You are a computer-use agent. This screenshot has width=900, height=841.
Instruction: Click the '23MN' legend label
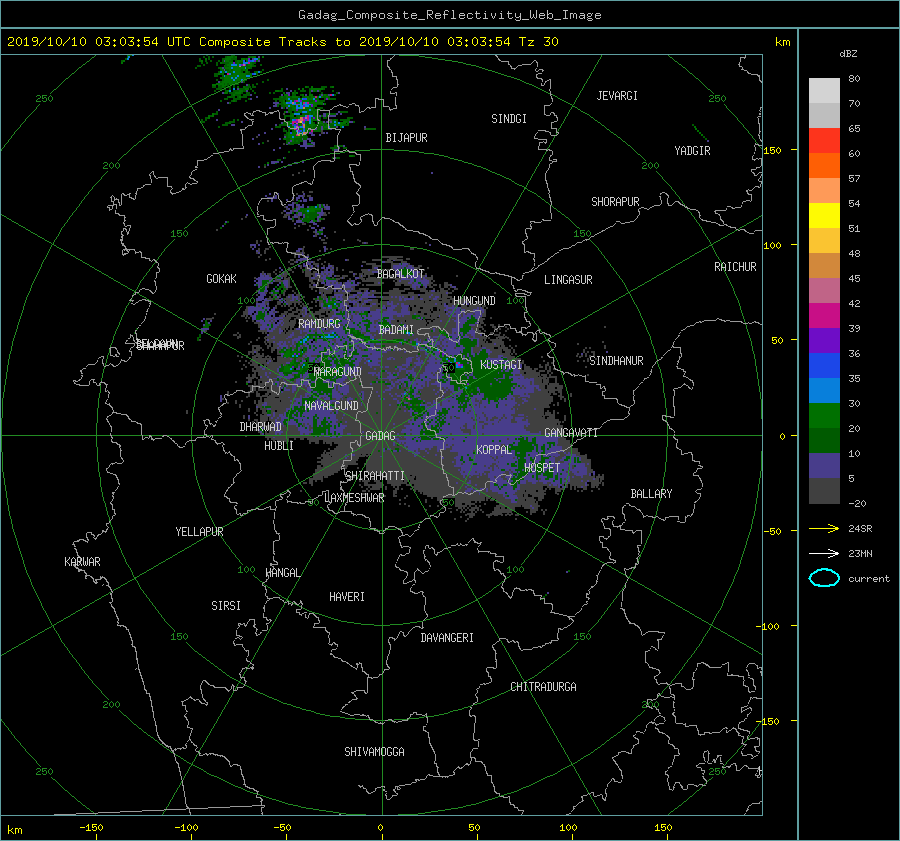(860, 553)
